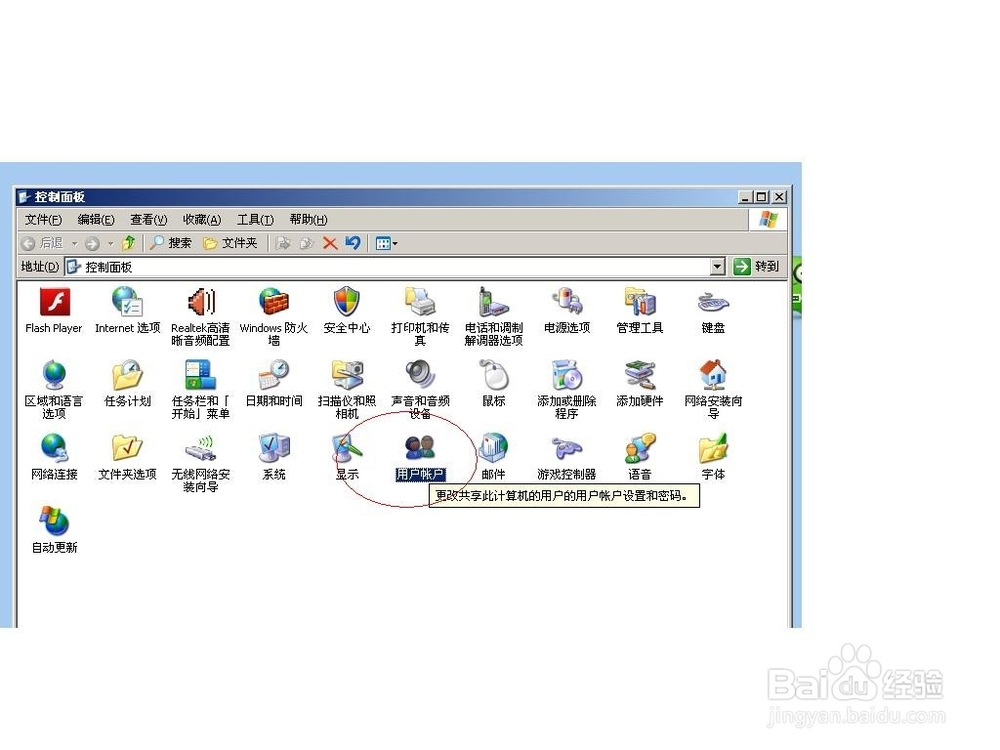Click the 转到 go button

[757, 267]
